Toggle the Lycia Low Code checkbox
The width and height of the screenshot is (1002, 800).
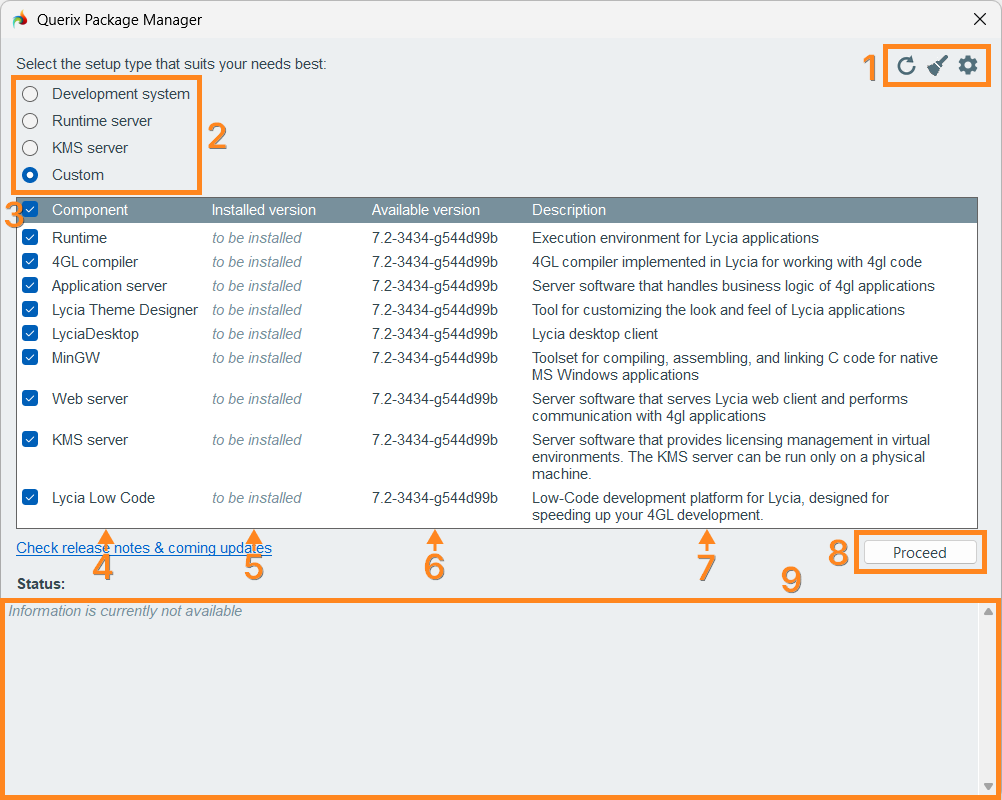(x=31, y=498)
